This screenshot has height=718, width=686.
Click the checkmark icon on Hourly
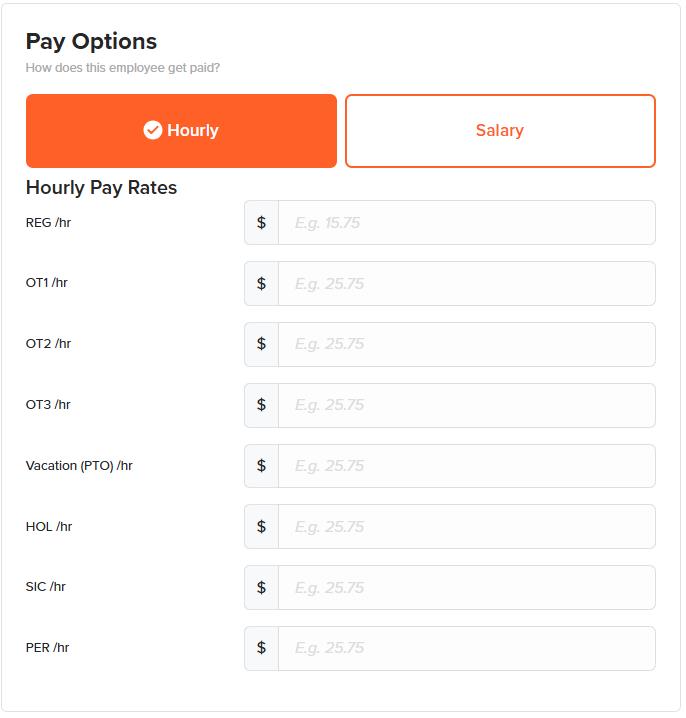[153, 131]
